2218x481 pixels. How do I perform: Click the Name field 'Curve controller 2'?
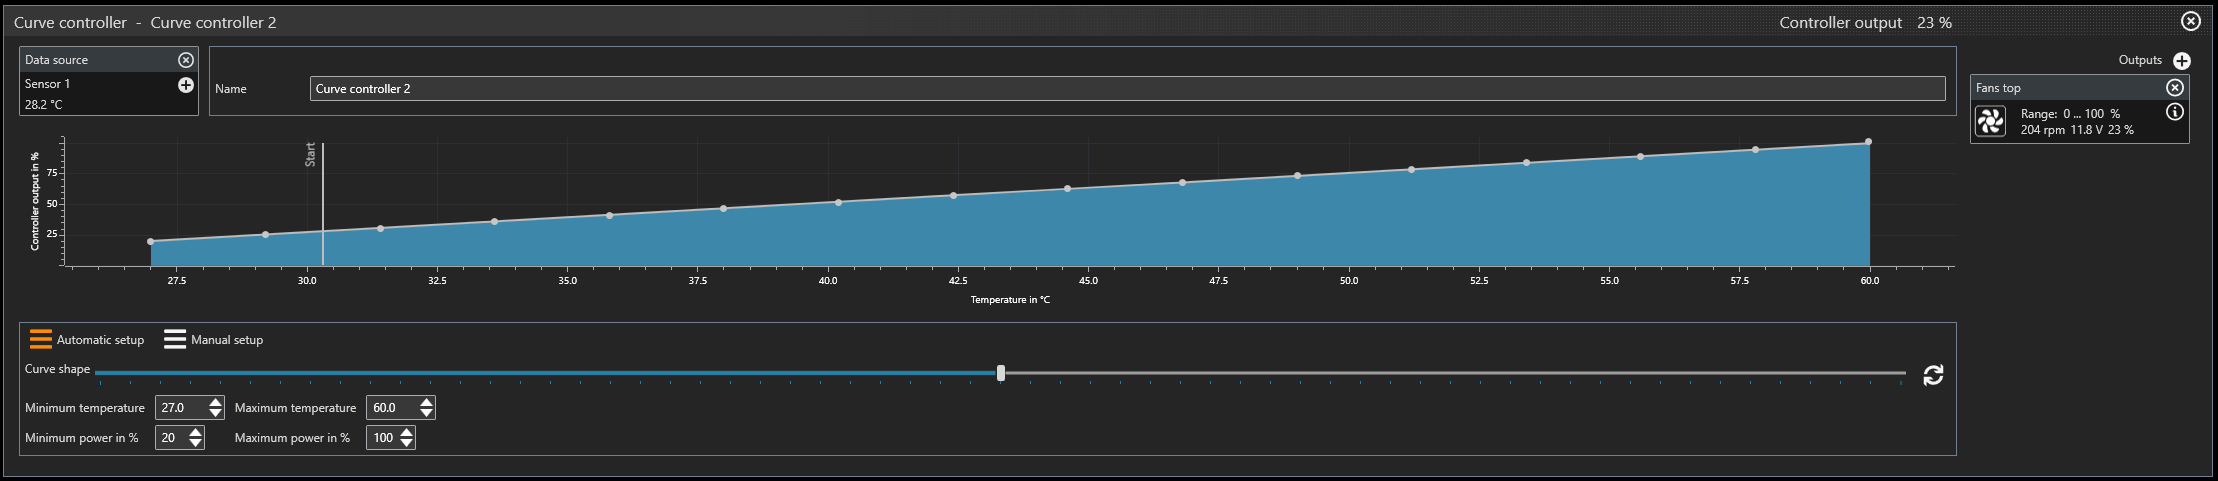click(x=1127, y=89)
